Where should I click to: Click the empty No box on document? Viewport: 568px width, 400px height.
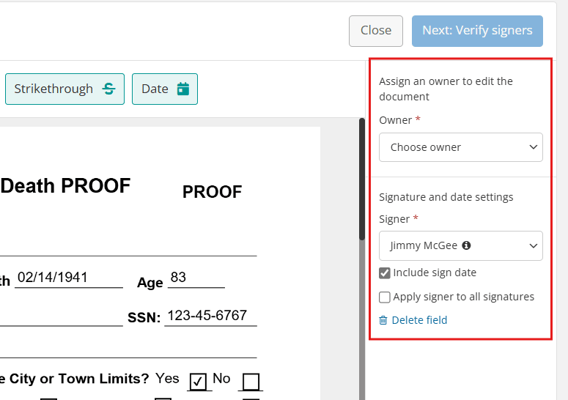251,382
